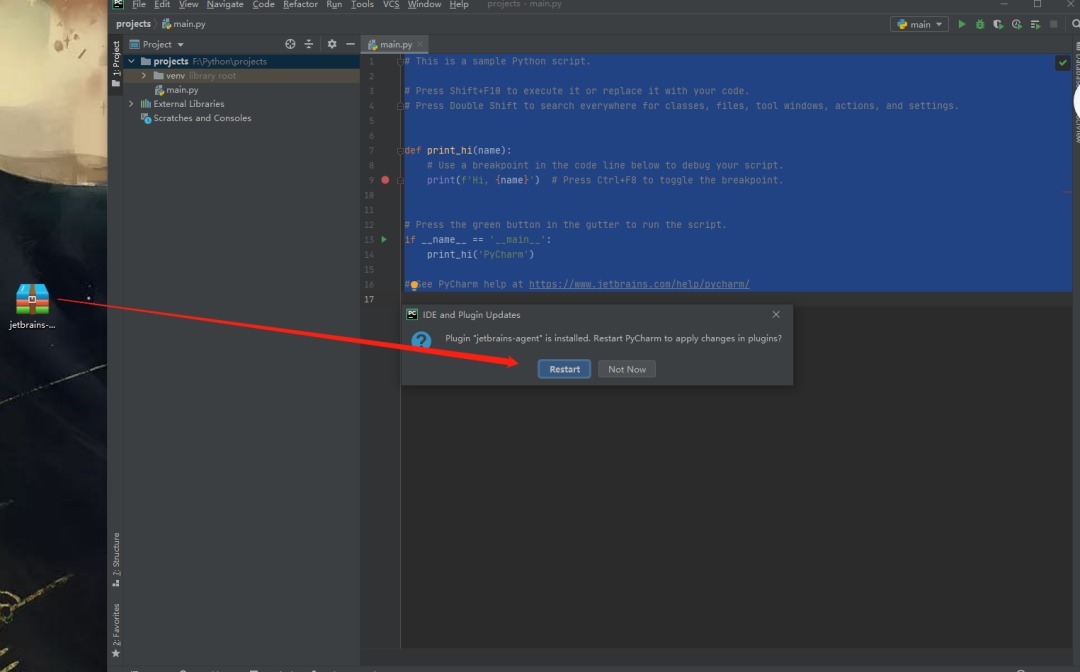The image size is (1080, 672).
Task: Start debugging with the bug icon
Action: point(979,23)
